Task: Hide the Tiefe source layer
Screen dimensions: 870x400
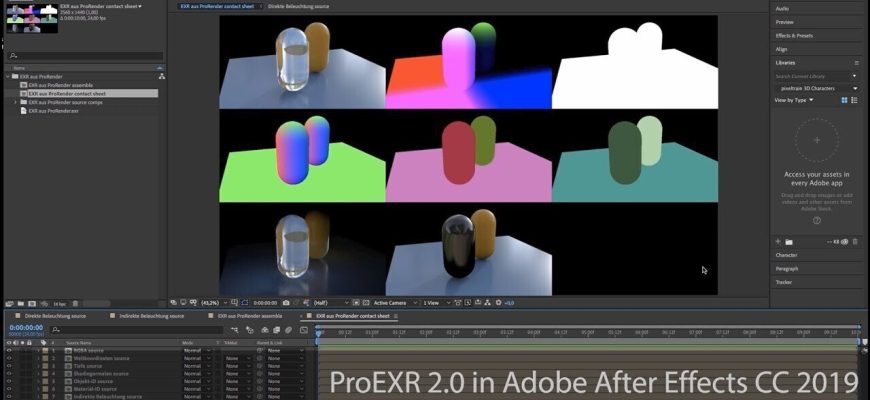Action: coord(9,366)
